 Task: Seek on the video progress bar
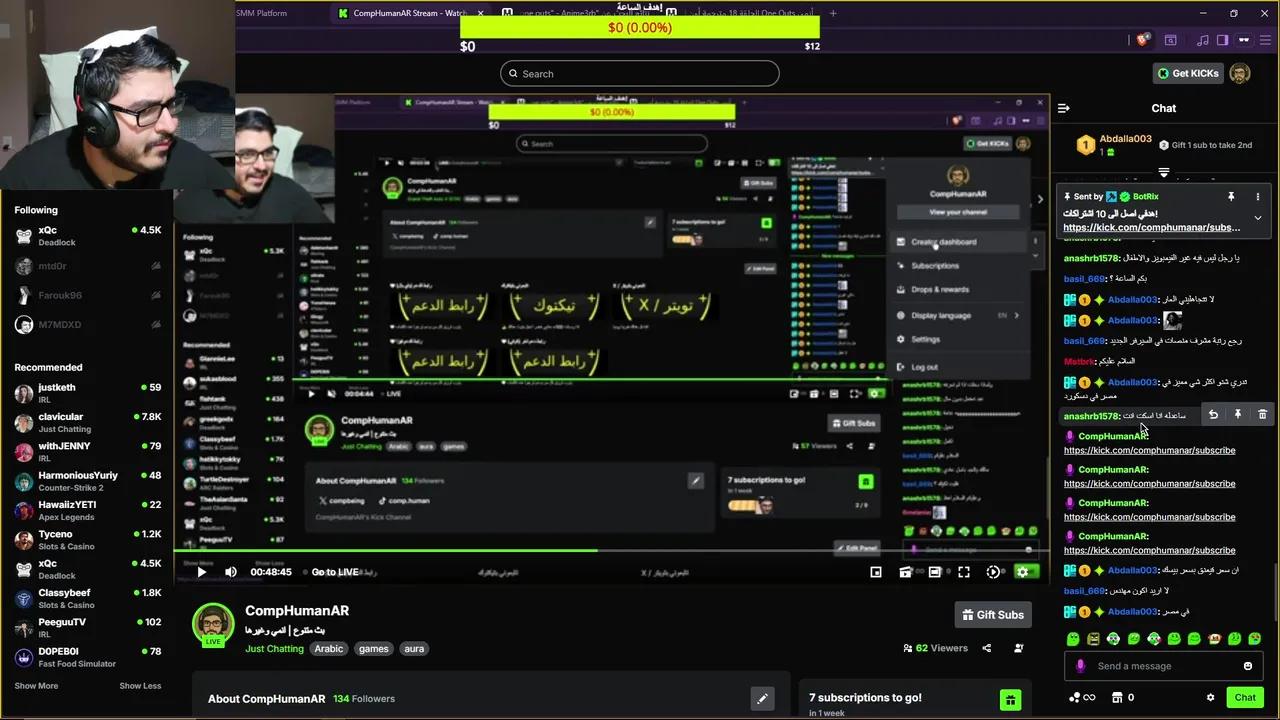coord(610,551)
